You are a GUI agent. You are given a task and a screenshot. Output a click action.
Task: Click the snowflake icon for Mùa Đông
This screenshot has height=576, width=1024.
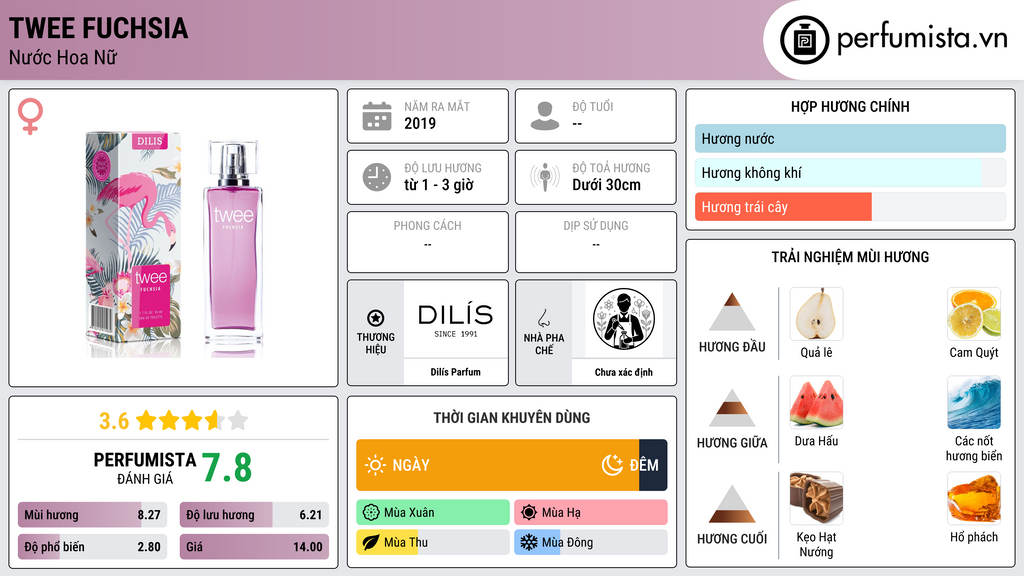tap(529, 542)
